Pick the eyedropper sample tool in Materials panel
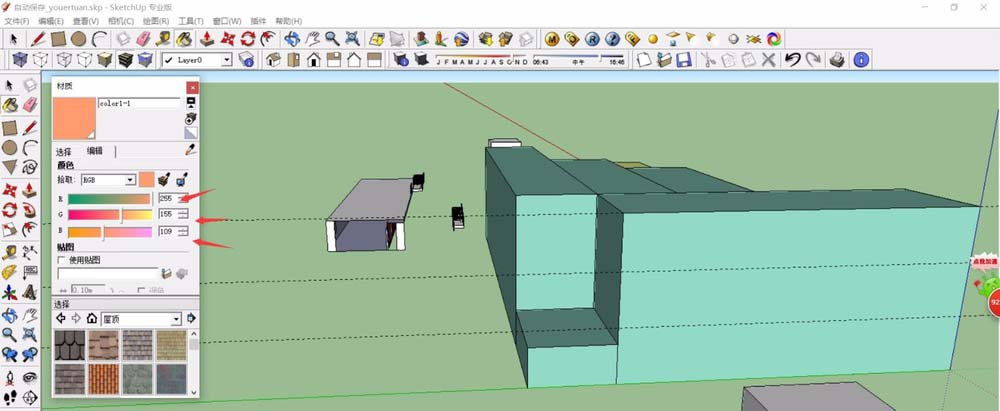 (191, 149)
